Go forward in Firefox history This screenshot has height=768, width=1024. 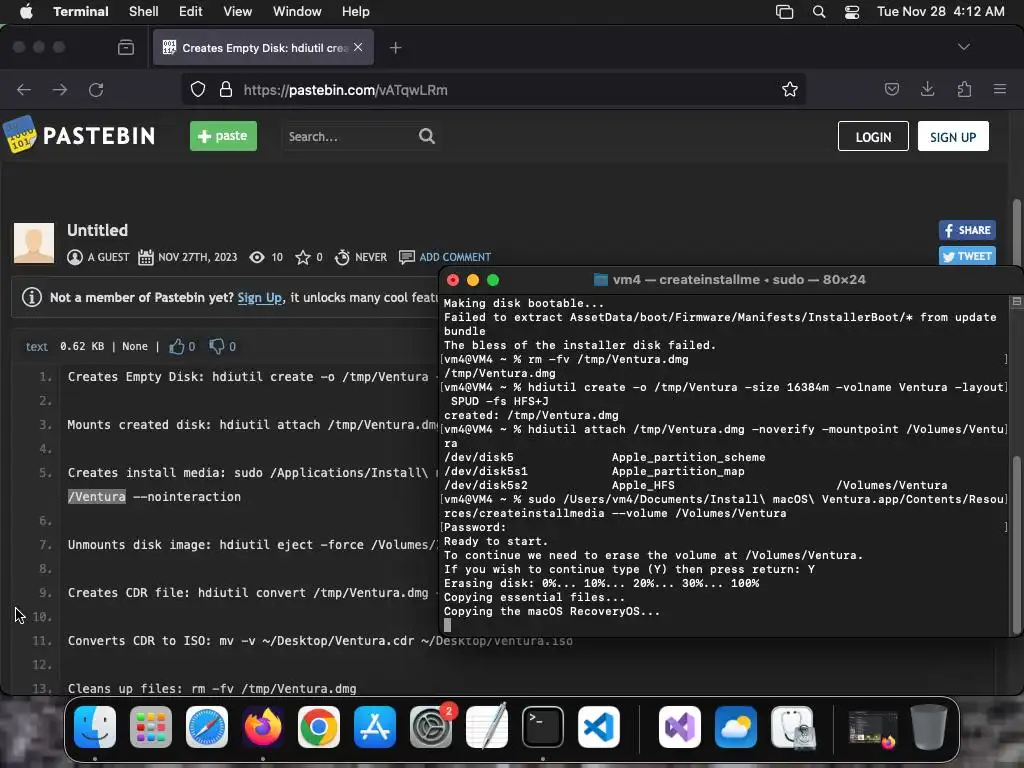point(60,90)
